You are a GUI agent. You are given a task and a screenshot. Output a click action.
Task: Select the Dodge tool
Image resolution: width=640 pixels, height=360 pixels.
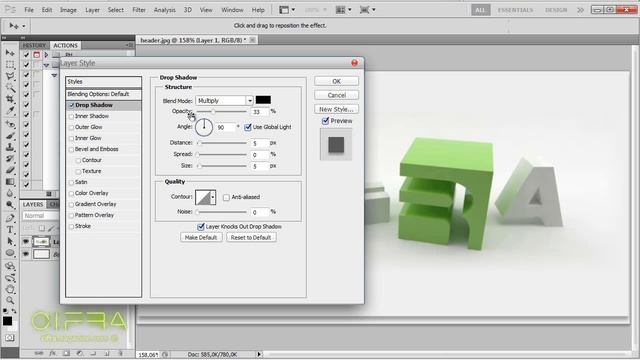tap(10, 204)
